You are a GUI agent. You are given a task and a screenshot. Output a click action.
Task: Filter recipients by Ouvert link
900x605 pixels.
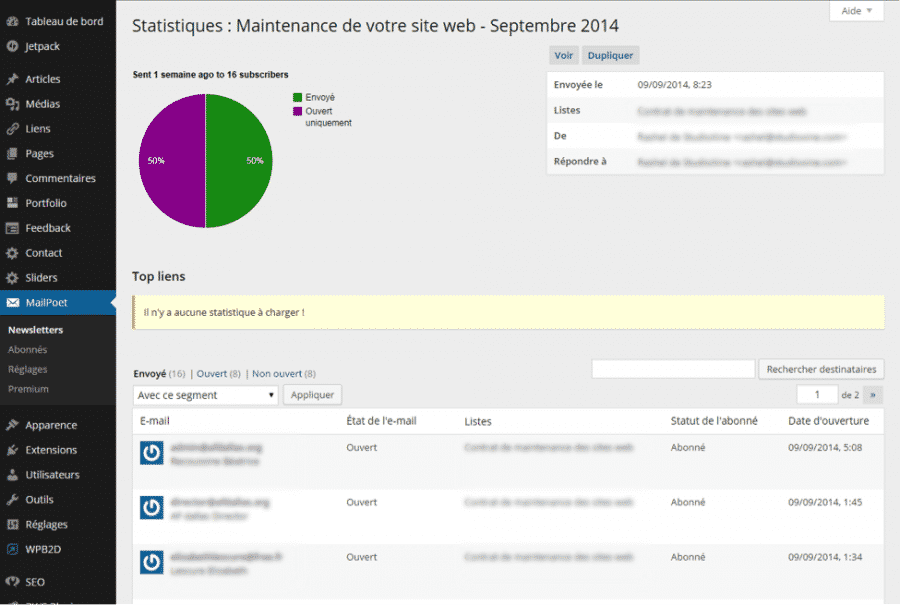pyautogui.click(x=211, y=374)
